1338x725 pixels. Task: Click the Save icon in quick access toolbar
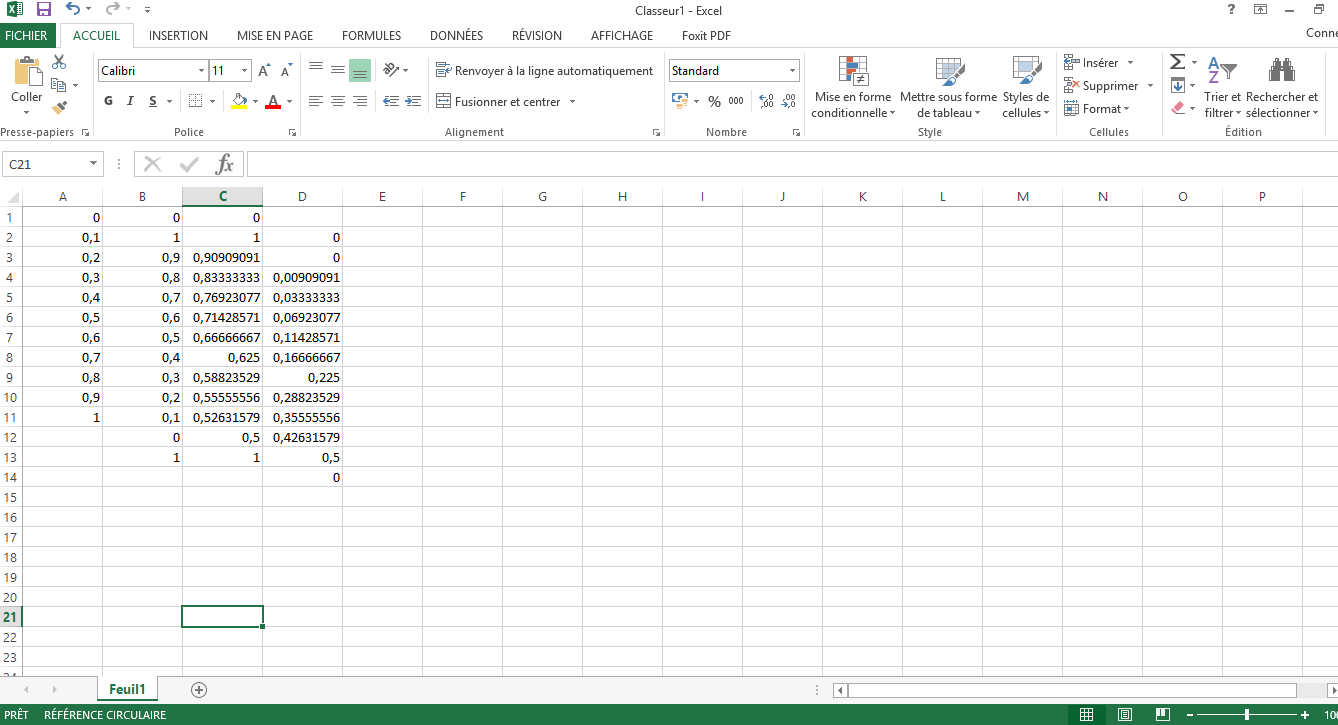pyautogui.click(x=43, y=9)
